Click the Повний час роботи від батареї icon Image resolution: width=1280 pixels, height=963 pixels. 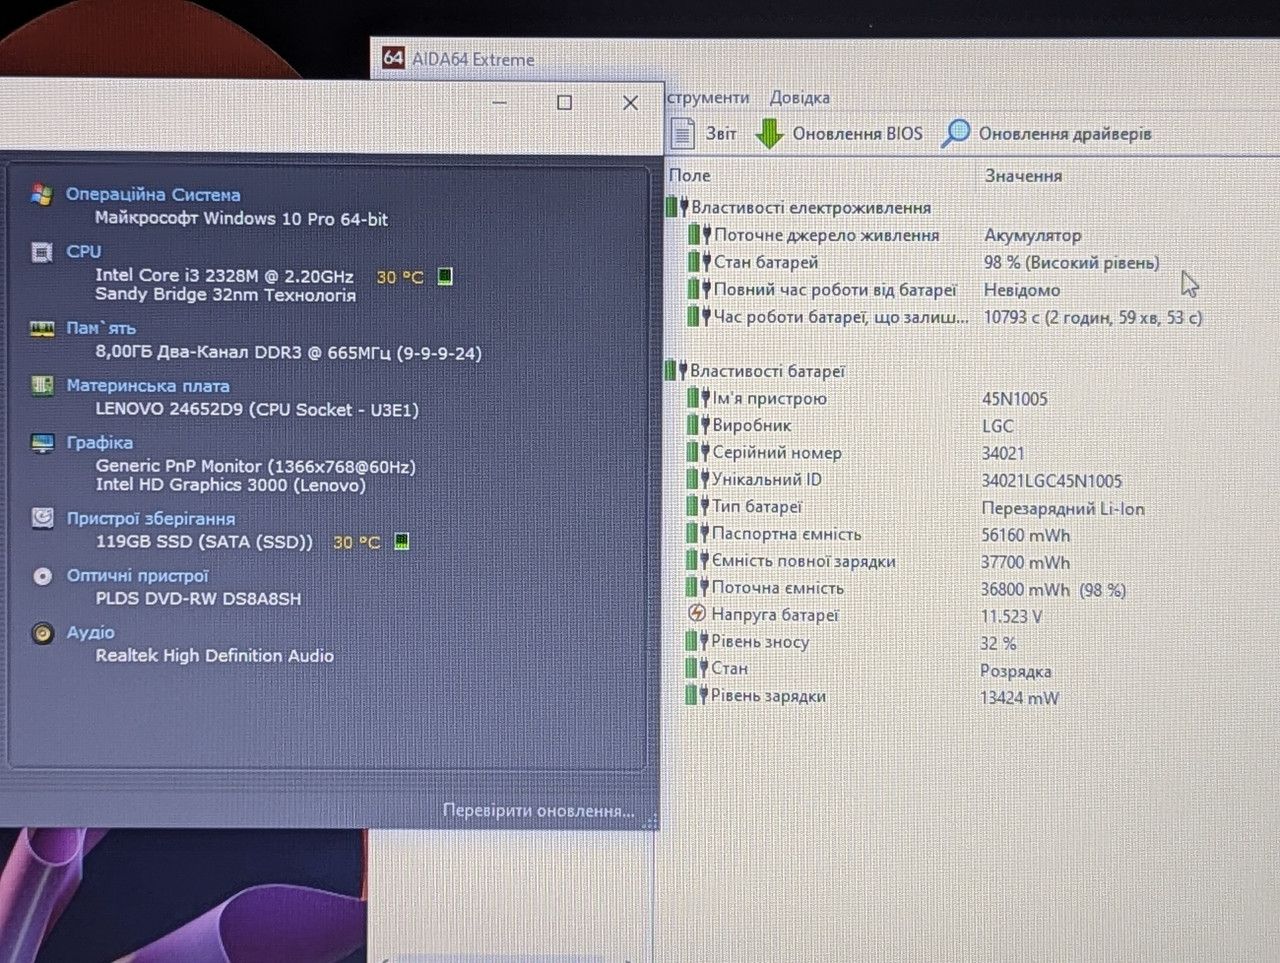698,290
